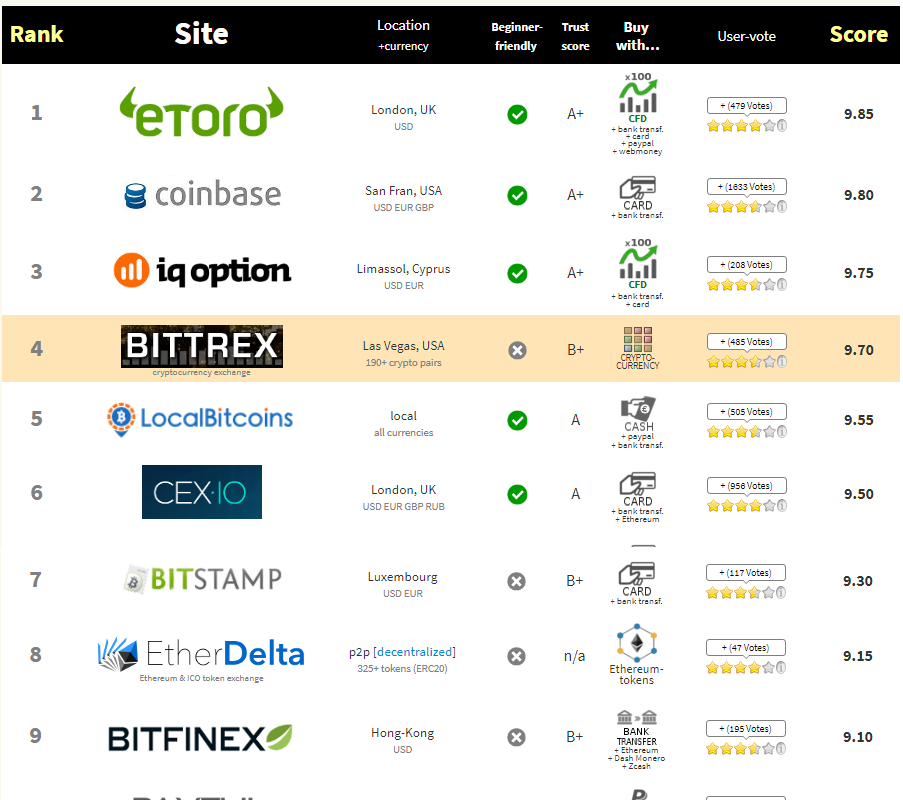Click Bittrex's beginner-friendly X mark

(517, 350)
